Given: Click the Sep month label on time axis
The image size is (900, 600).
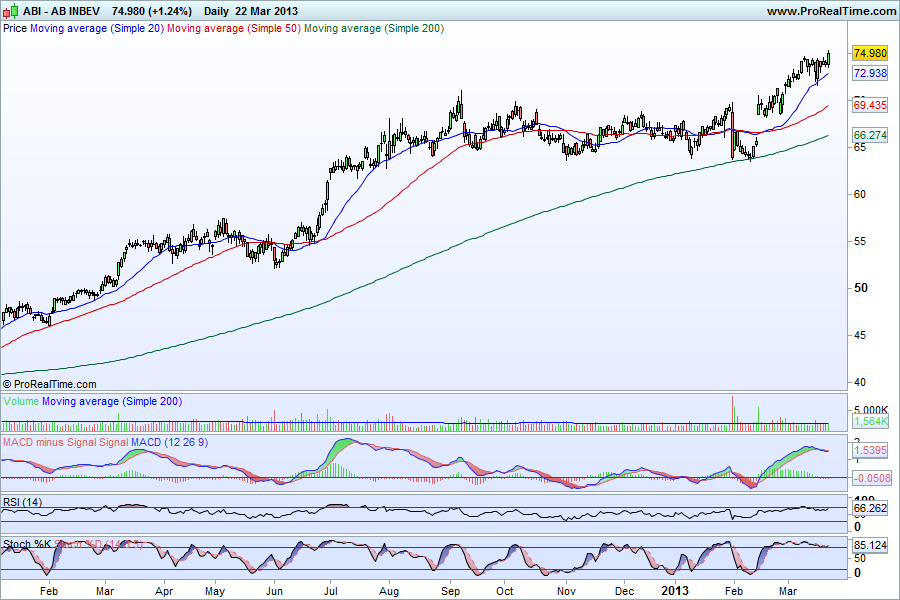Looking at the screenshot, I should click(x=451, y=591).
